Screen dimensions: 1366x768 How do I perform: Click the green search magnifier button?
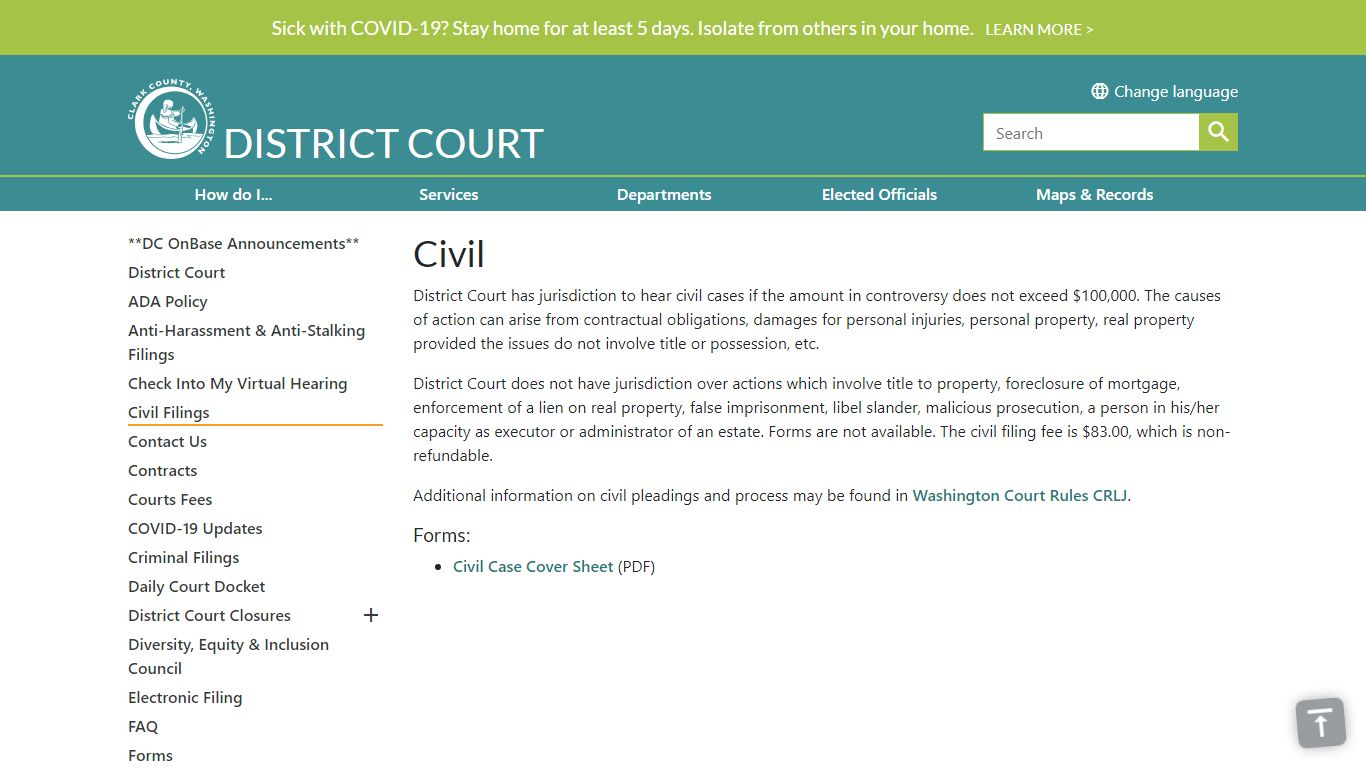point(1218,132)
